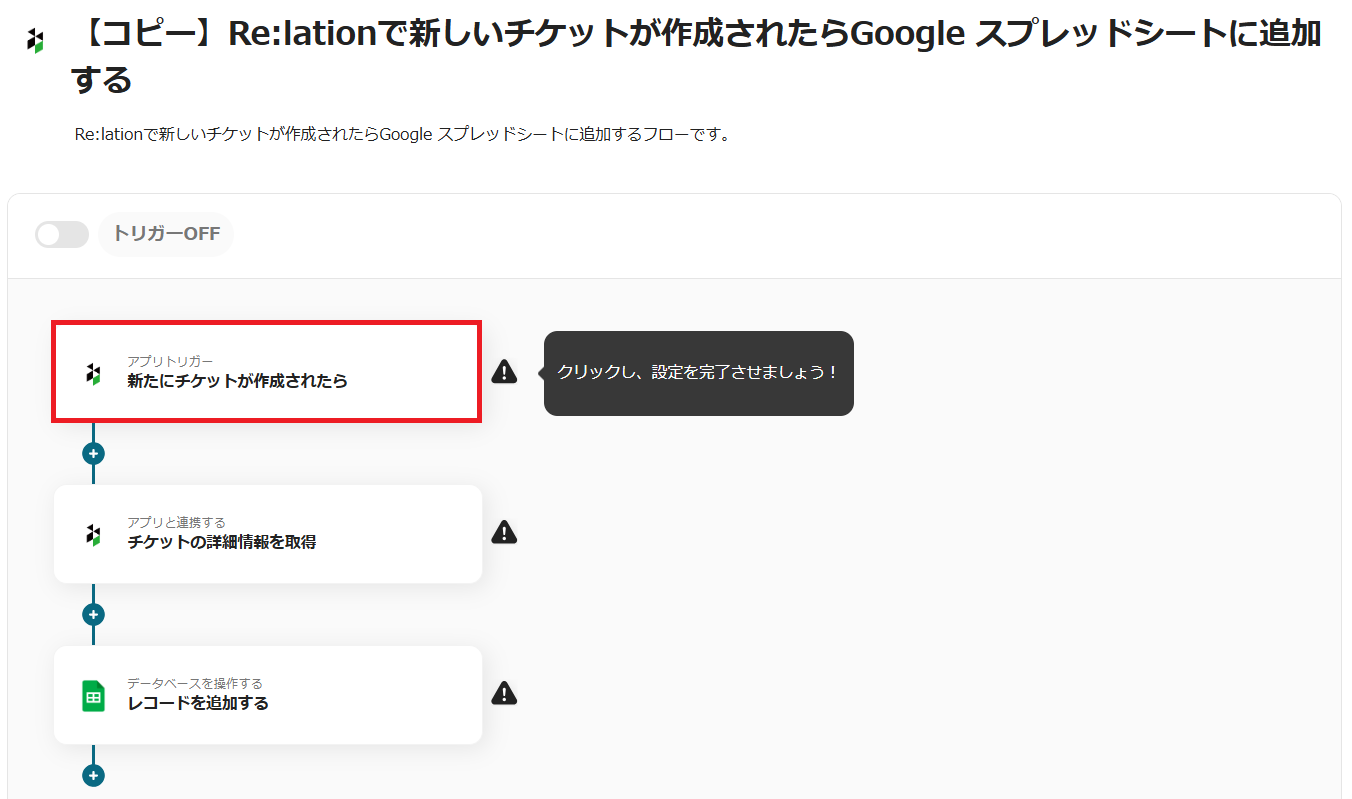This screenshot has width=1352, height=799.
Task: Click the Re:lation logo beside the flow title
Action: coord(36,41)
